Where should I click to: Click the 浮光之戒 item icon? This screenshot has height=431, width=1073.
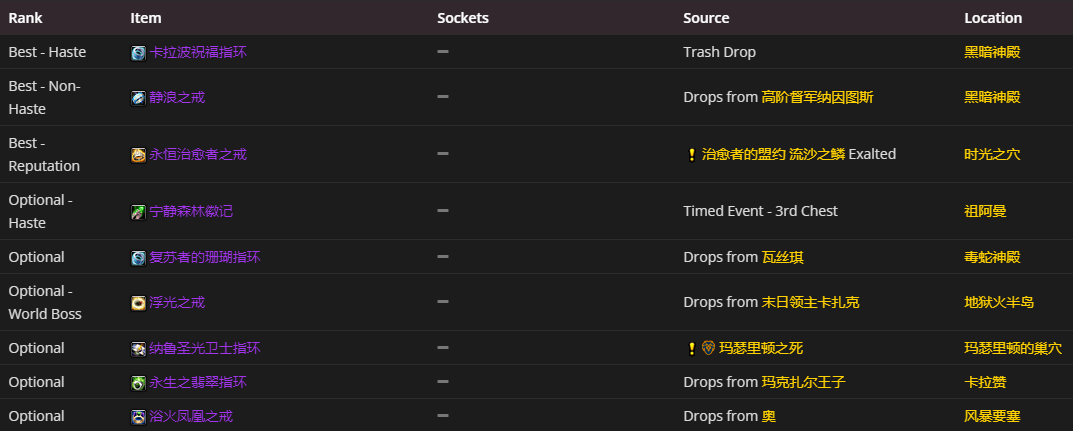[x=138, y=302]
